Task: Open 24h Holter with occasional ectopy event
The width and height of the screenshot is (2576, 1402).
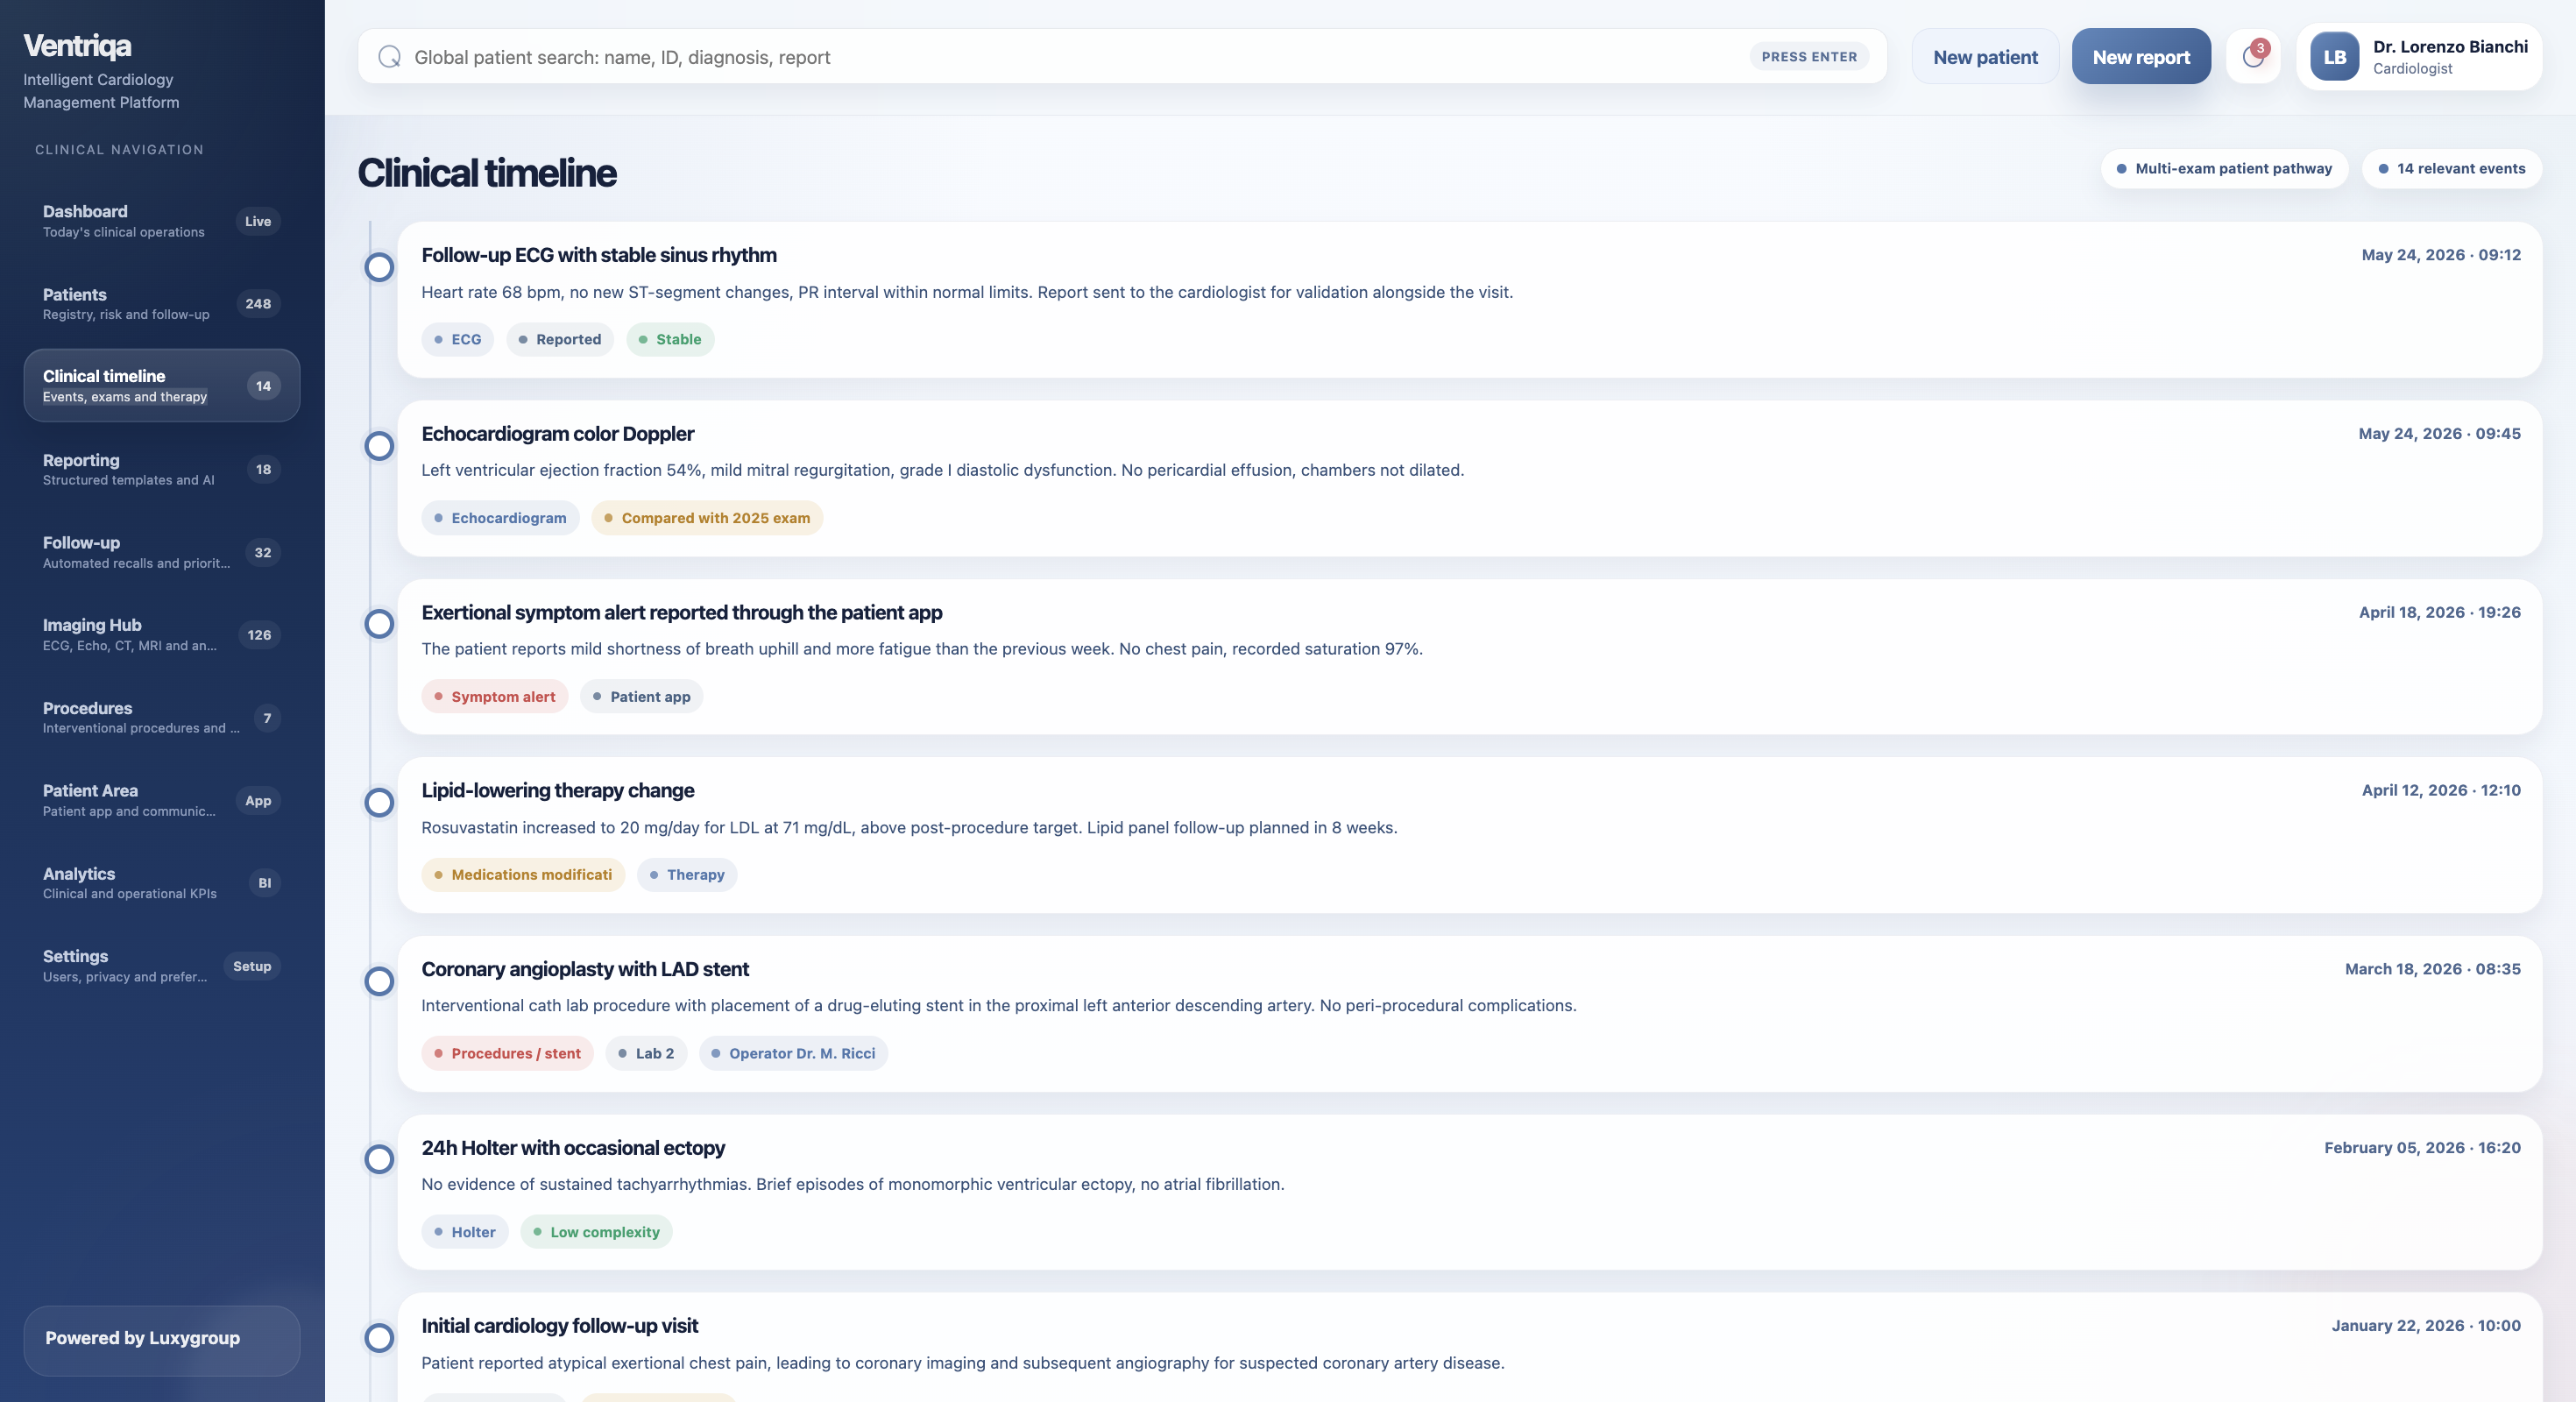Action: pyautogui.click(x=573, y=1148)
